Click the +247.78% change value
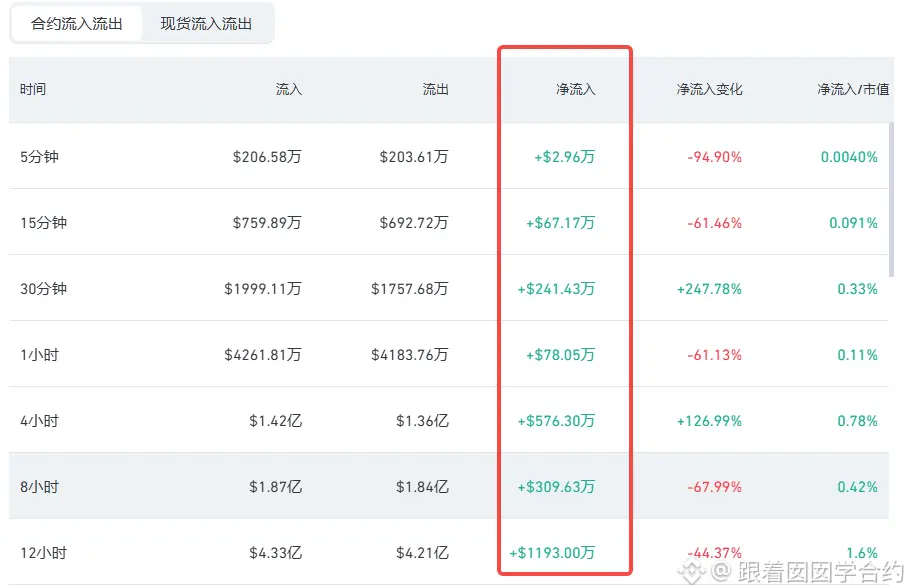 point(709,289)
